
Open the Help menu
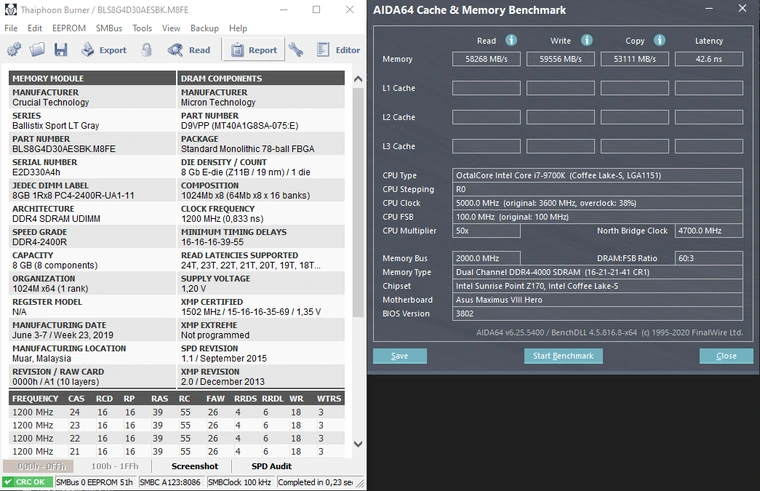click(238, 28)
